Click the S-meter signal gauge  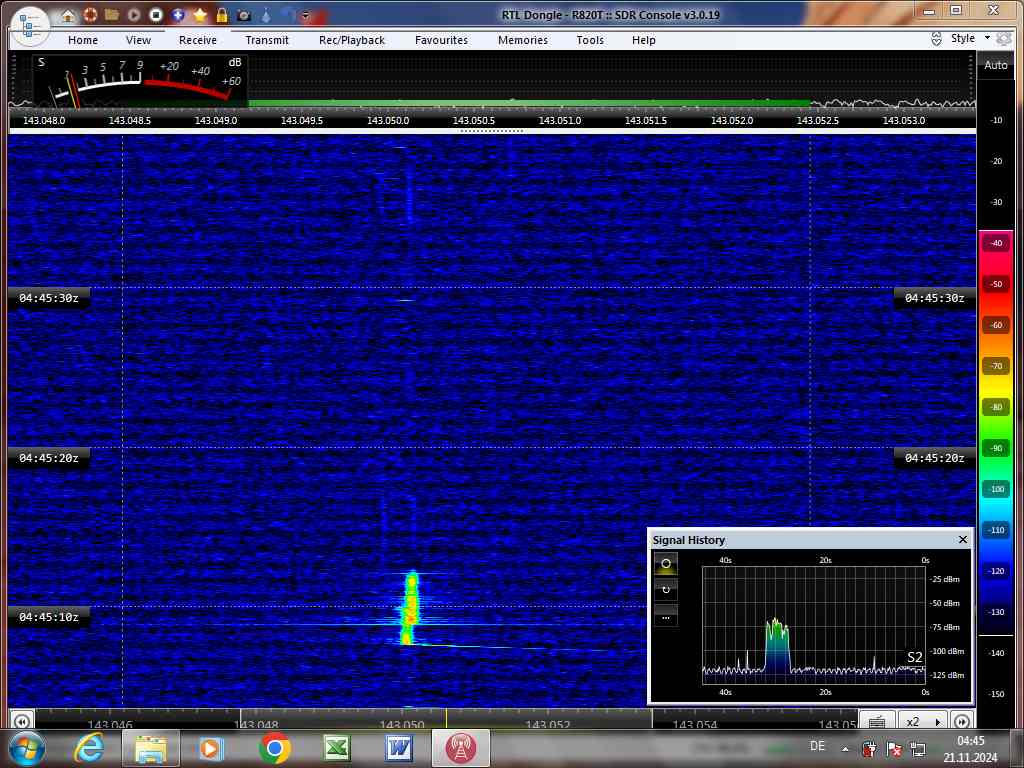pos(140,80)
